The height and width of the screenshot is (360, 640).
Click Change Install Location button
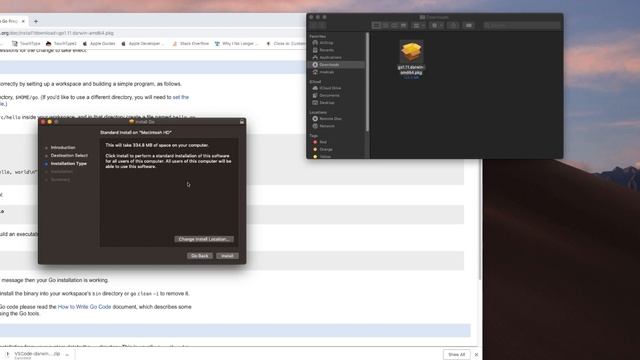[204, 239]
